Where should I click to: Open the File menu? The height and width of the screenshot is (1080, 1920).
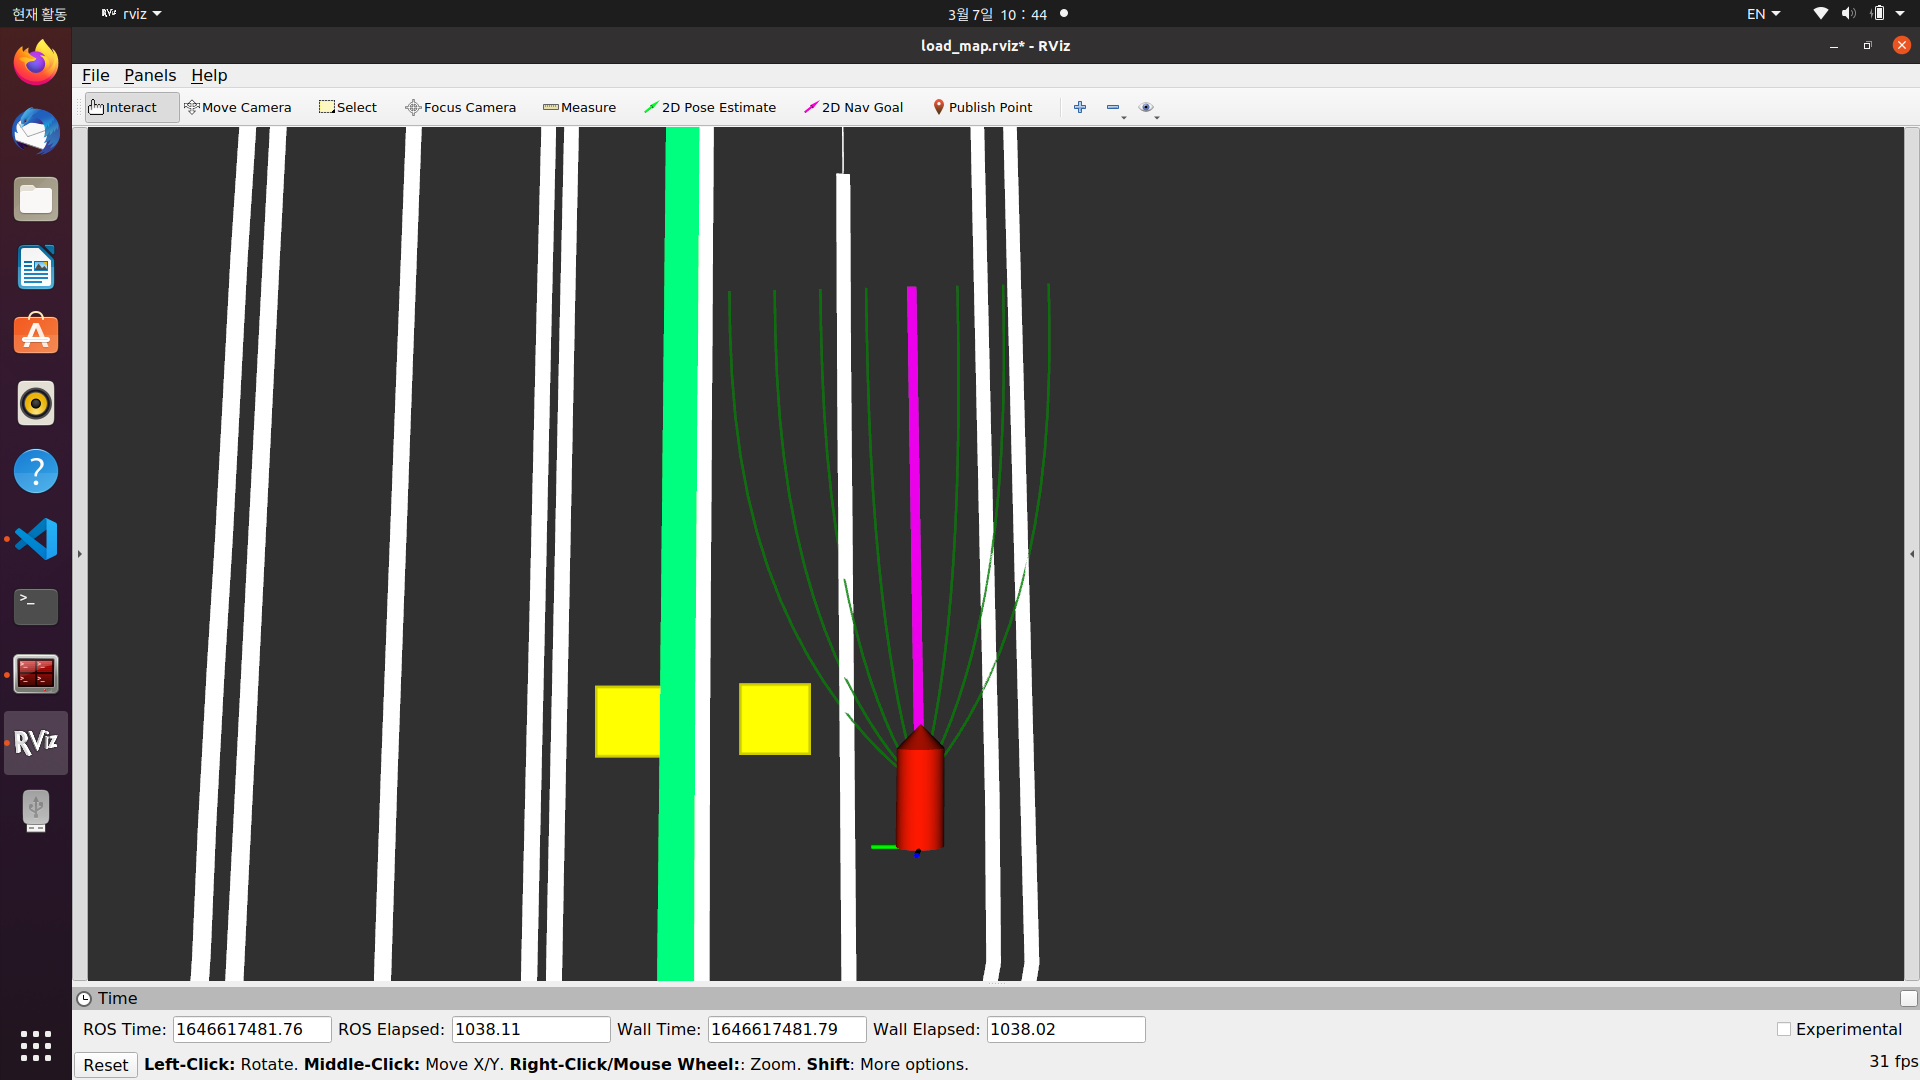coord(96,75)
